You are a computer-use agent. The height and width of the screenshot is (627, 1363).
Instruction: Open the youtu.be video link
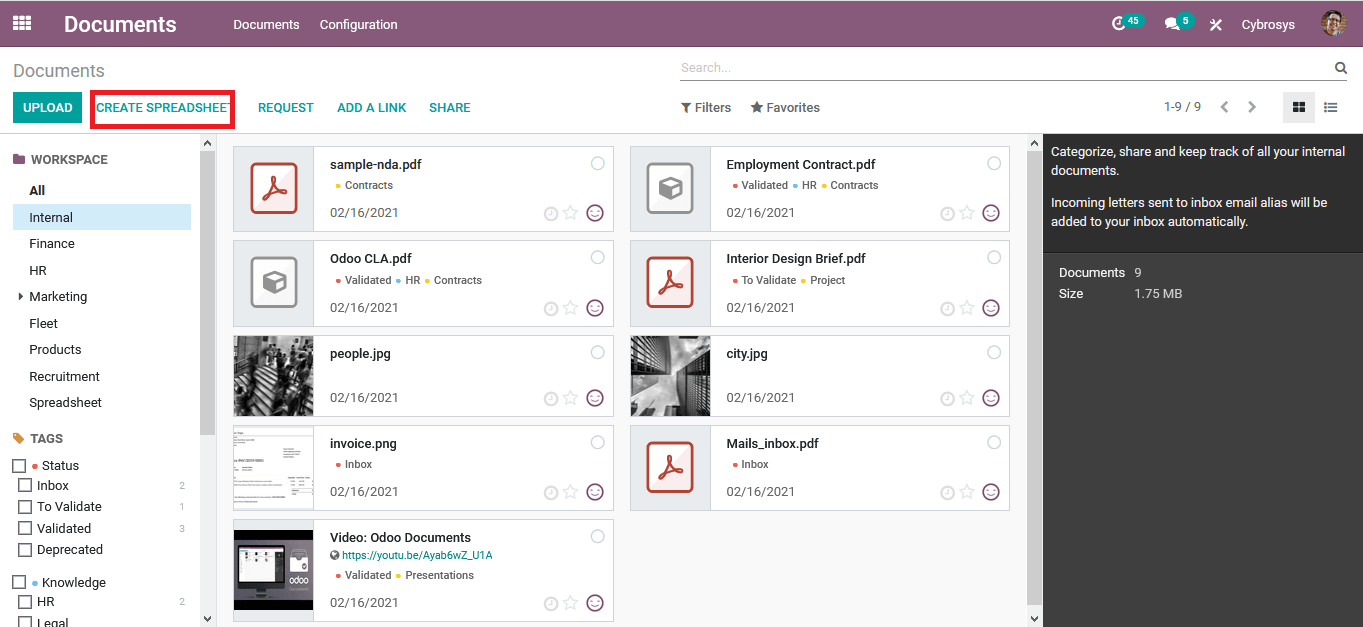tap(417, 555)
